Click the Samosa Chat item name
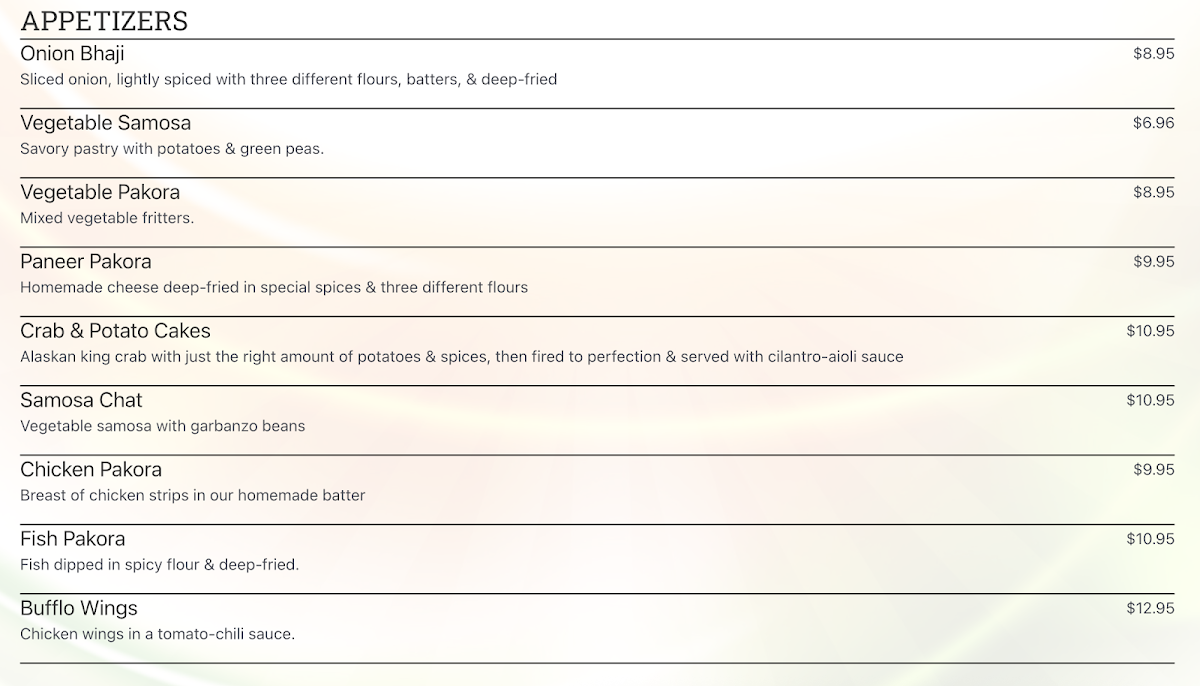 (x=81, y=400)
